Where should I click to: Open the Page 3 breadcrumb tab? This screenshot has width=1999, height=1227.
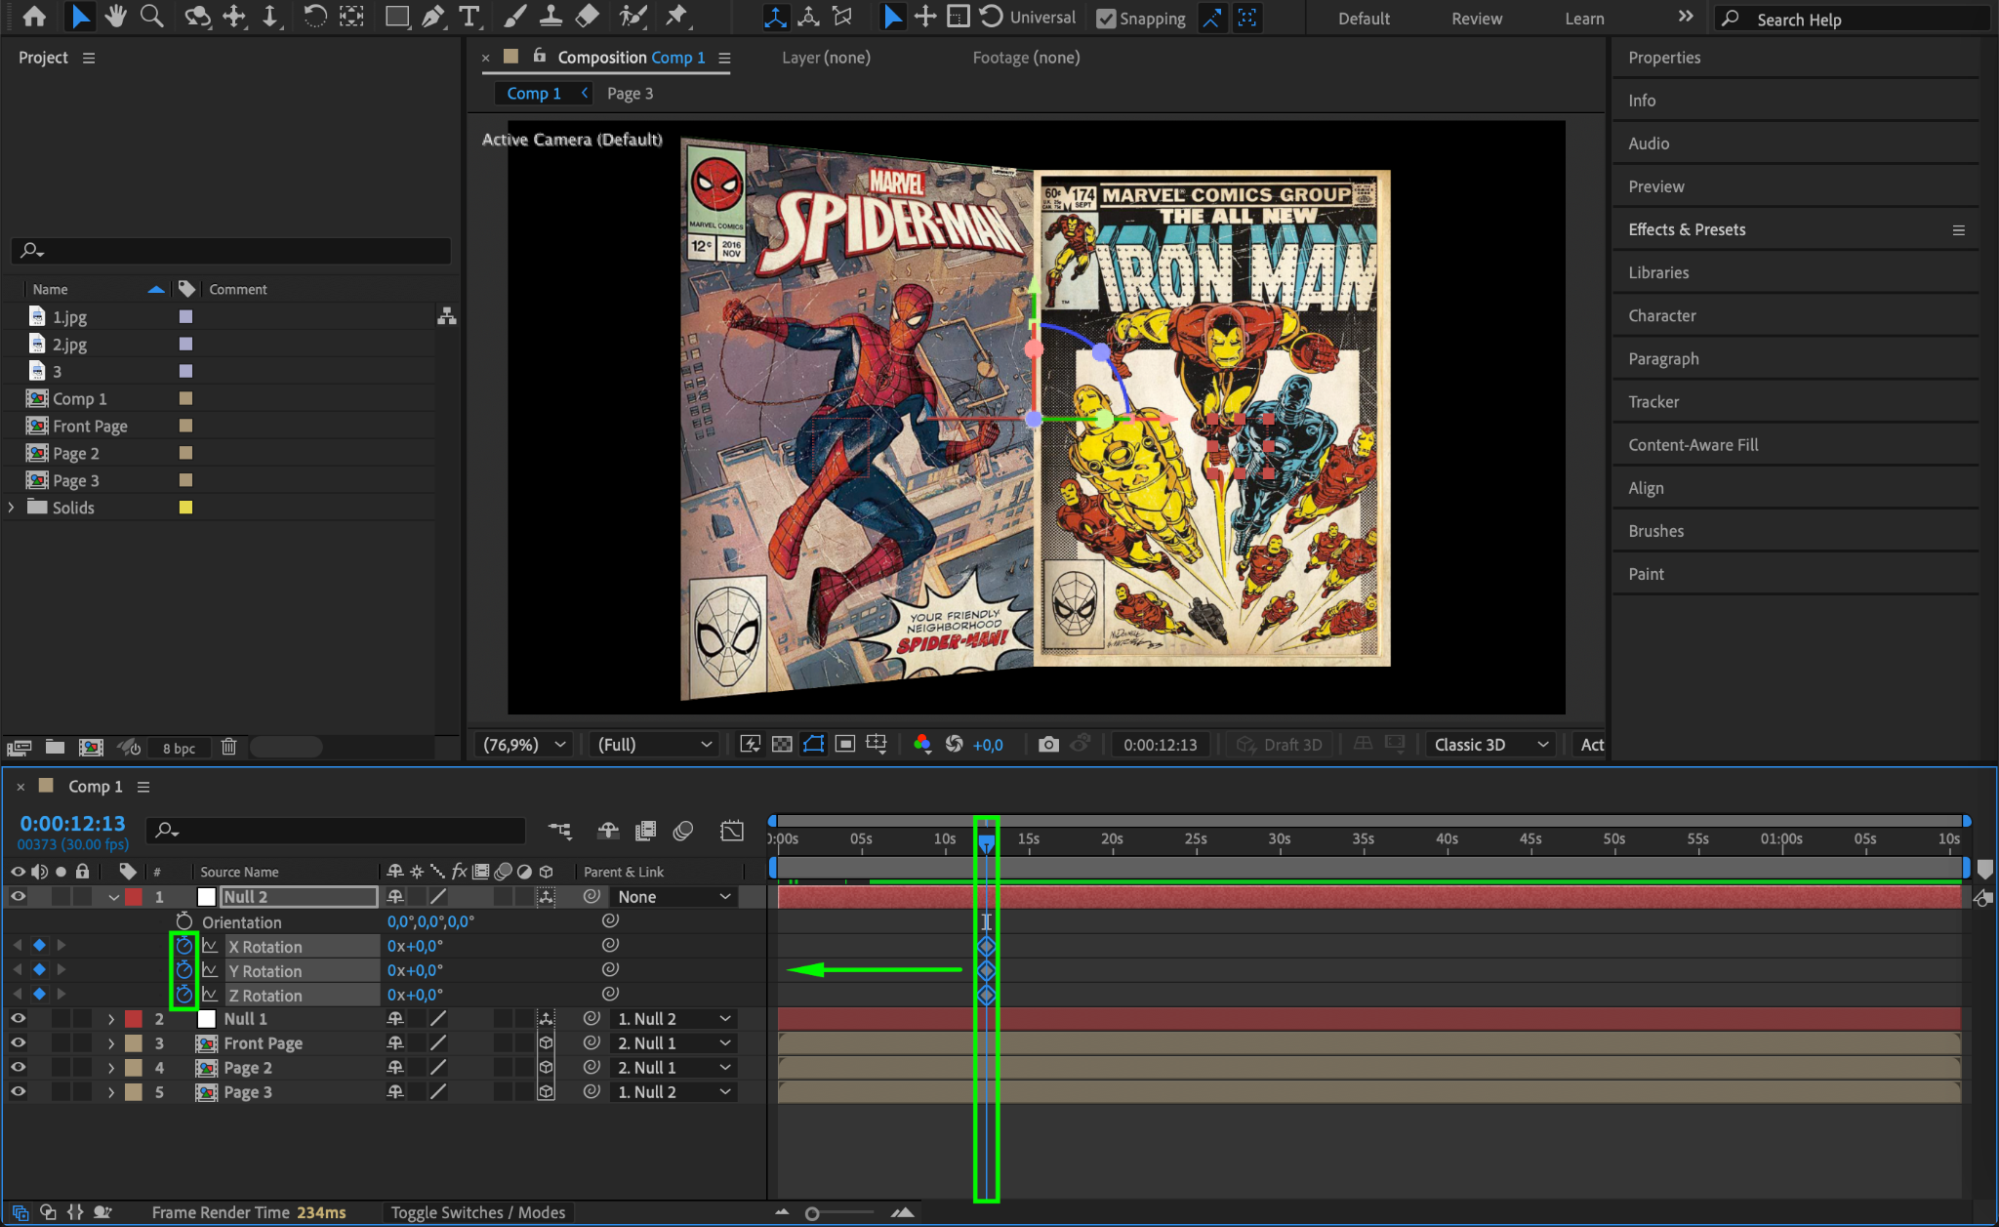coord(629,93)
